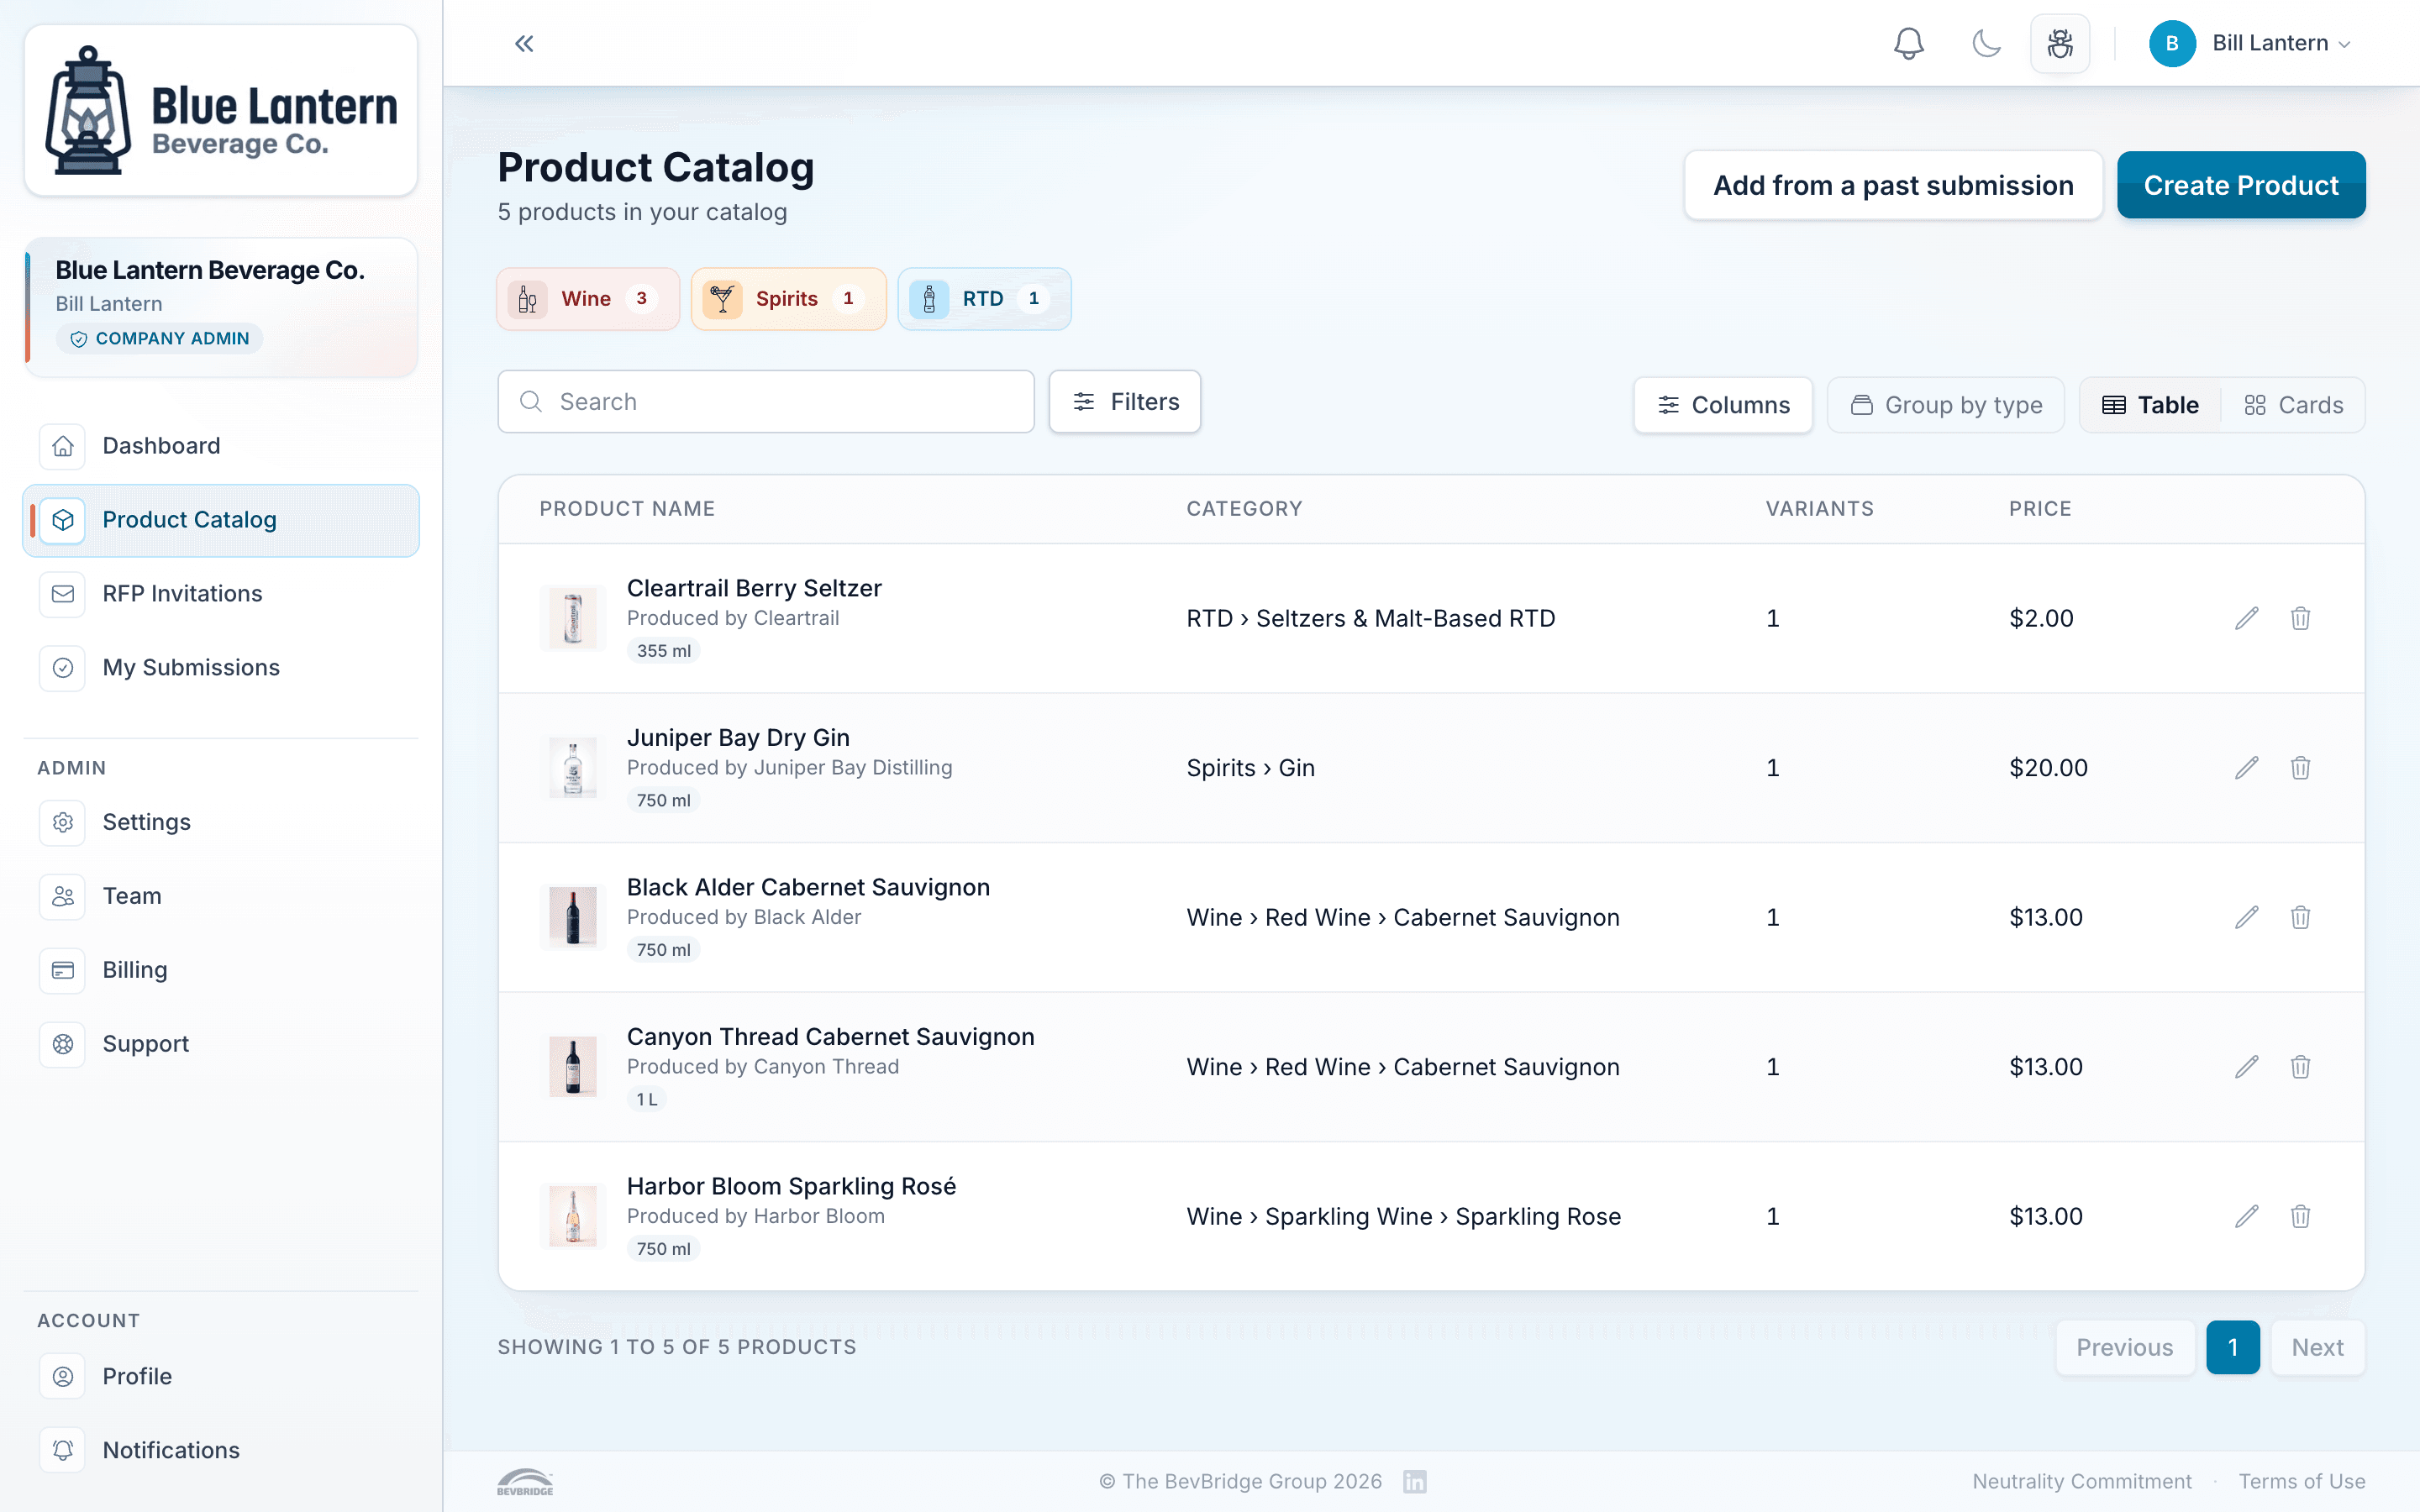Image resolution: width=2420 pixels, height=1512 pixels.
Task: Filter by Wine category chip
Action: click(588, 299)
